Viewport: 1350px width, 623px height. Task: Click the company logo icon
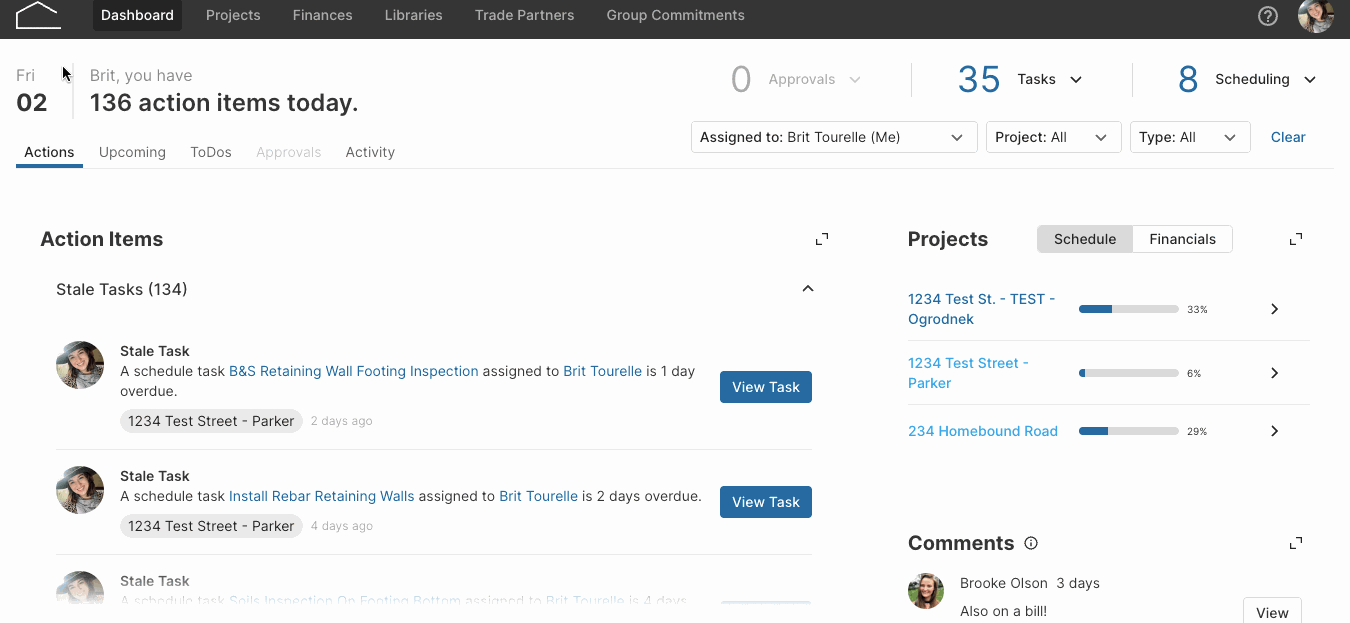pos(36,15)
